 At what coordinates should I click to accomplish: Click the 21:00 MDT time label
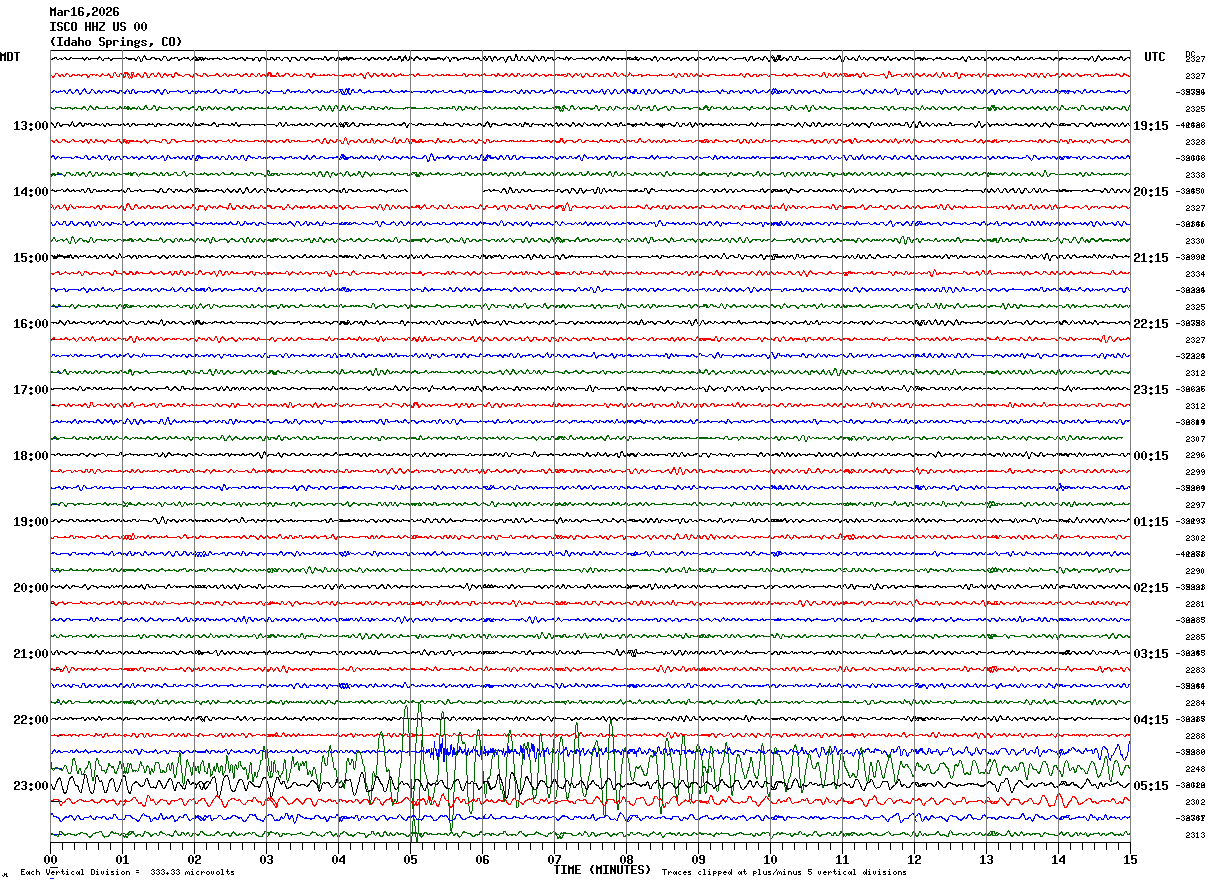31,654
